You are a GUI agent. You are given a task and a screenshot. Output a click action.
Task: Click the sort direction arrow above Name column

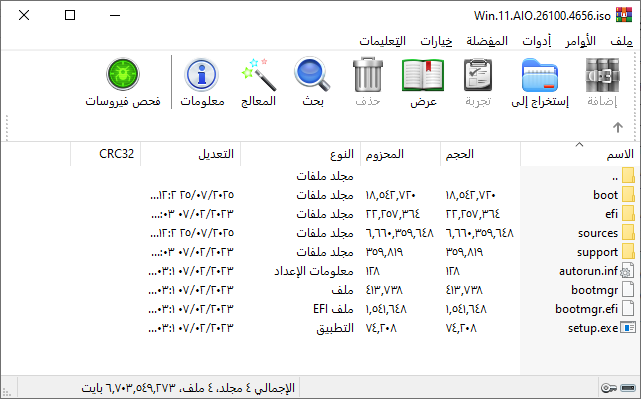tap(579, 144)
